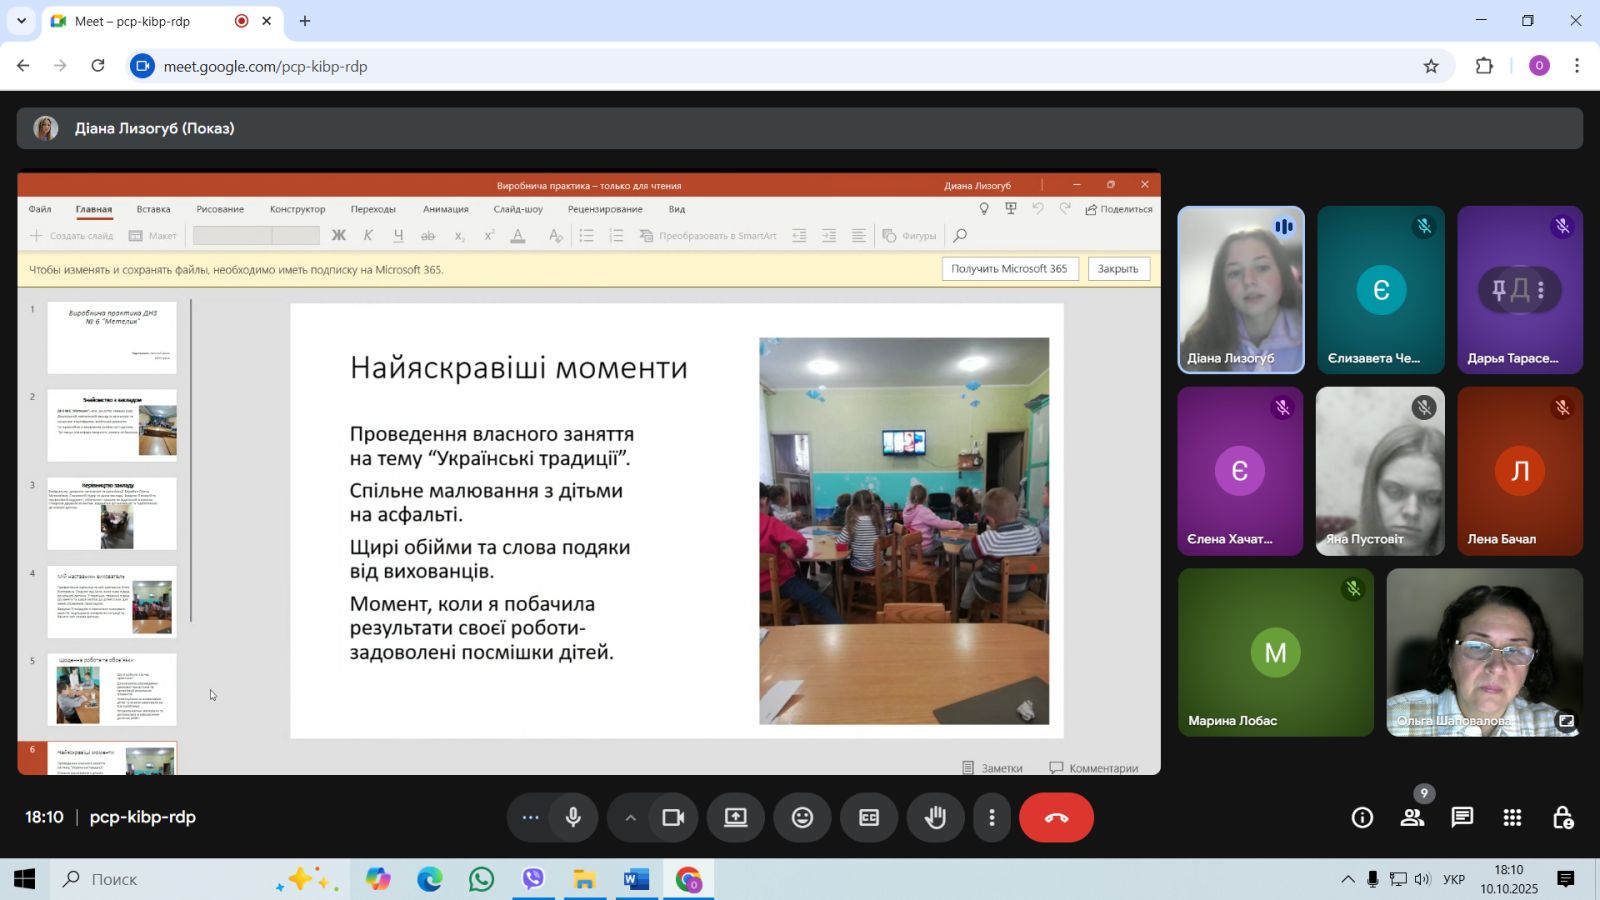Select Ольга Шаповалова's video tile
The width and height of the screenshot is (1600, 900).
pyautogui.click(x=1484, y=652)
